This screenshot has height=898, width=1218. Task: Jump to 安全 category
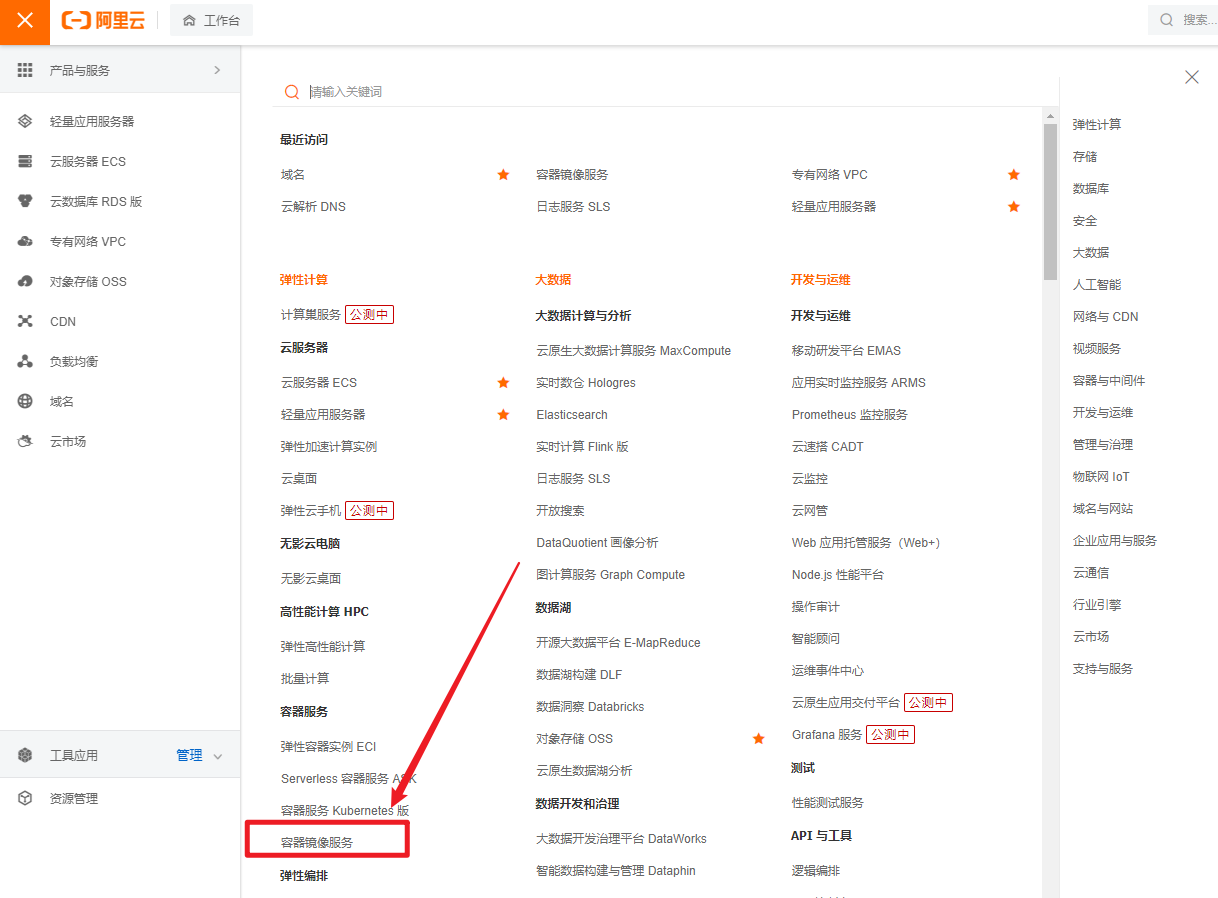[x=1085, y=220]
